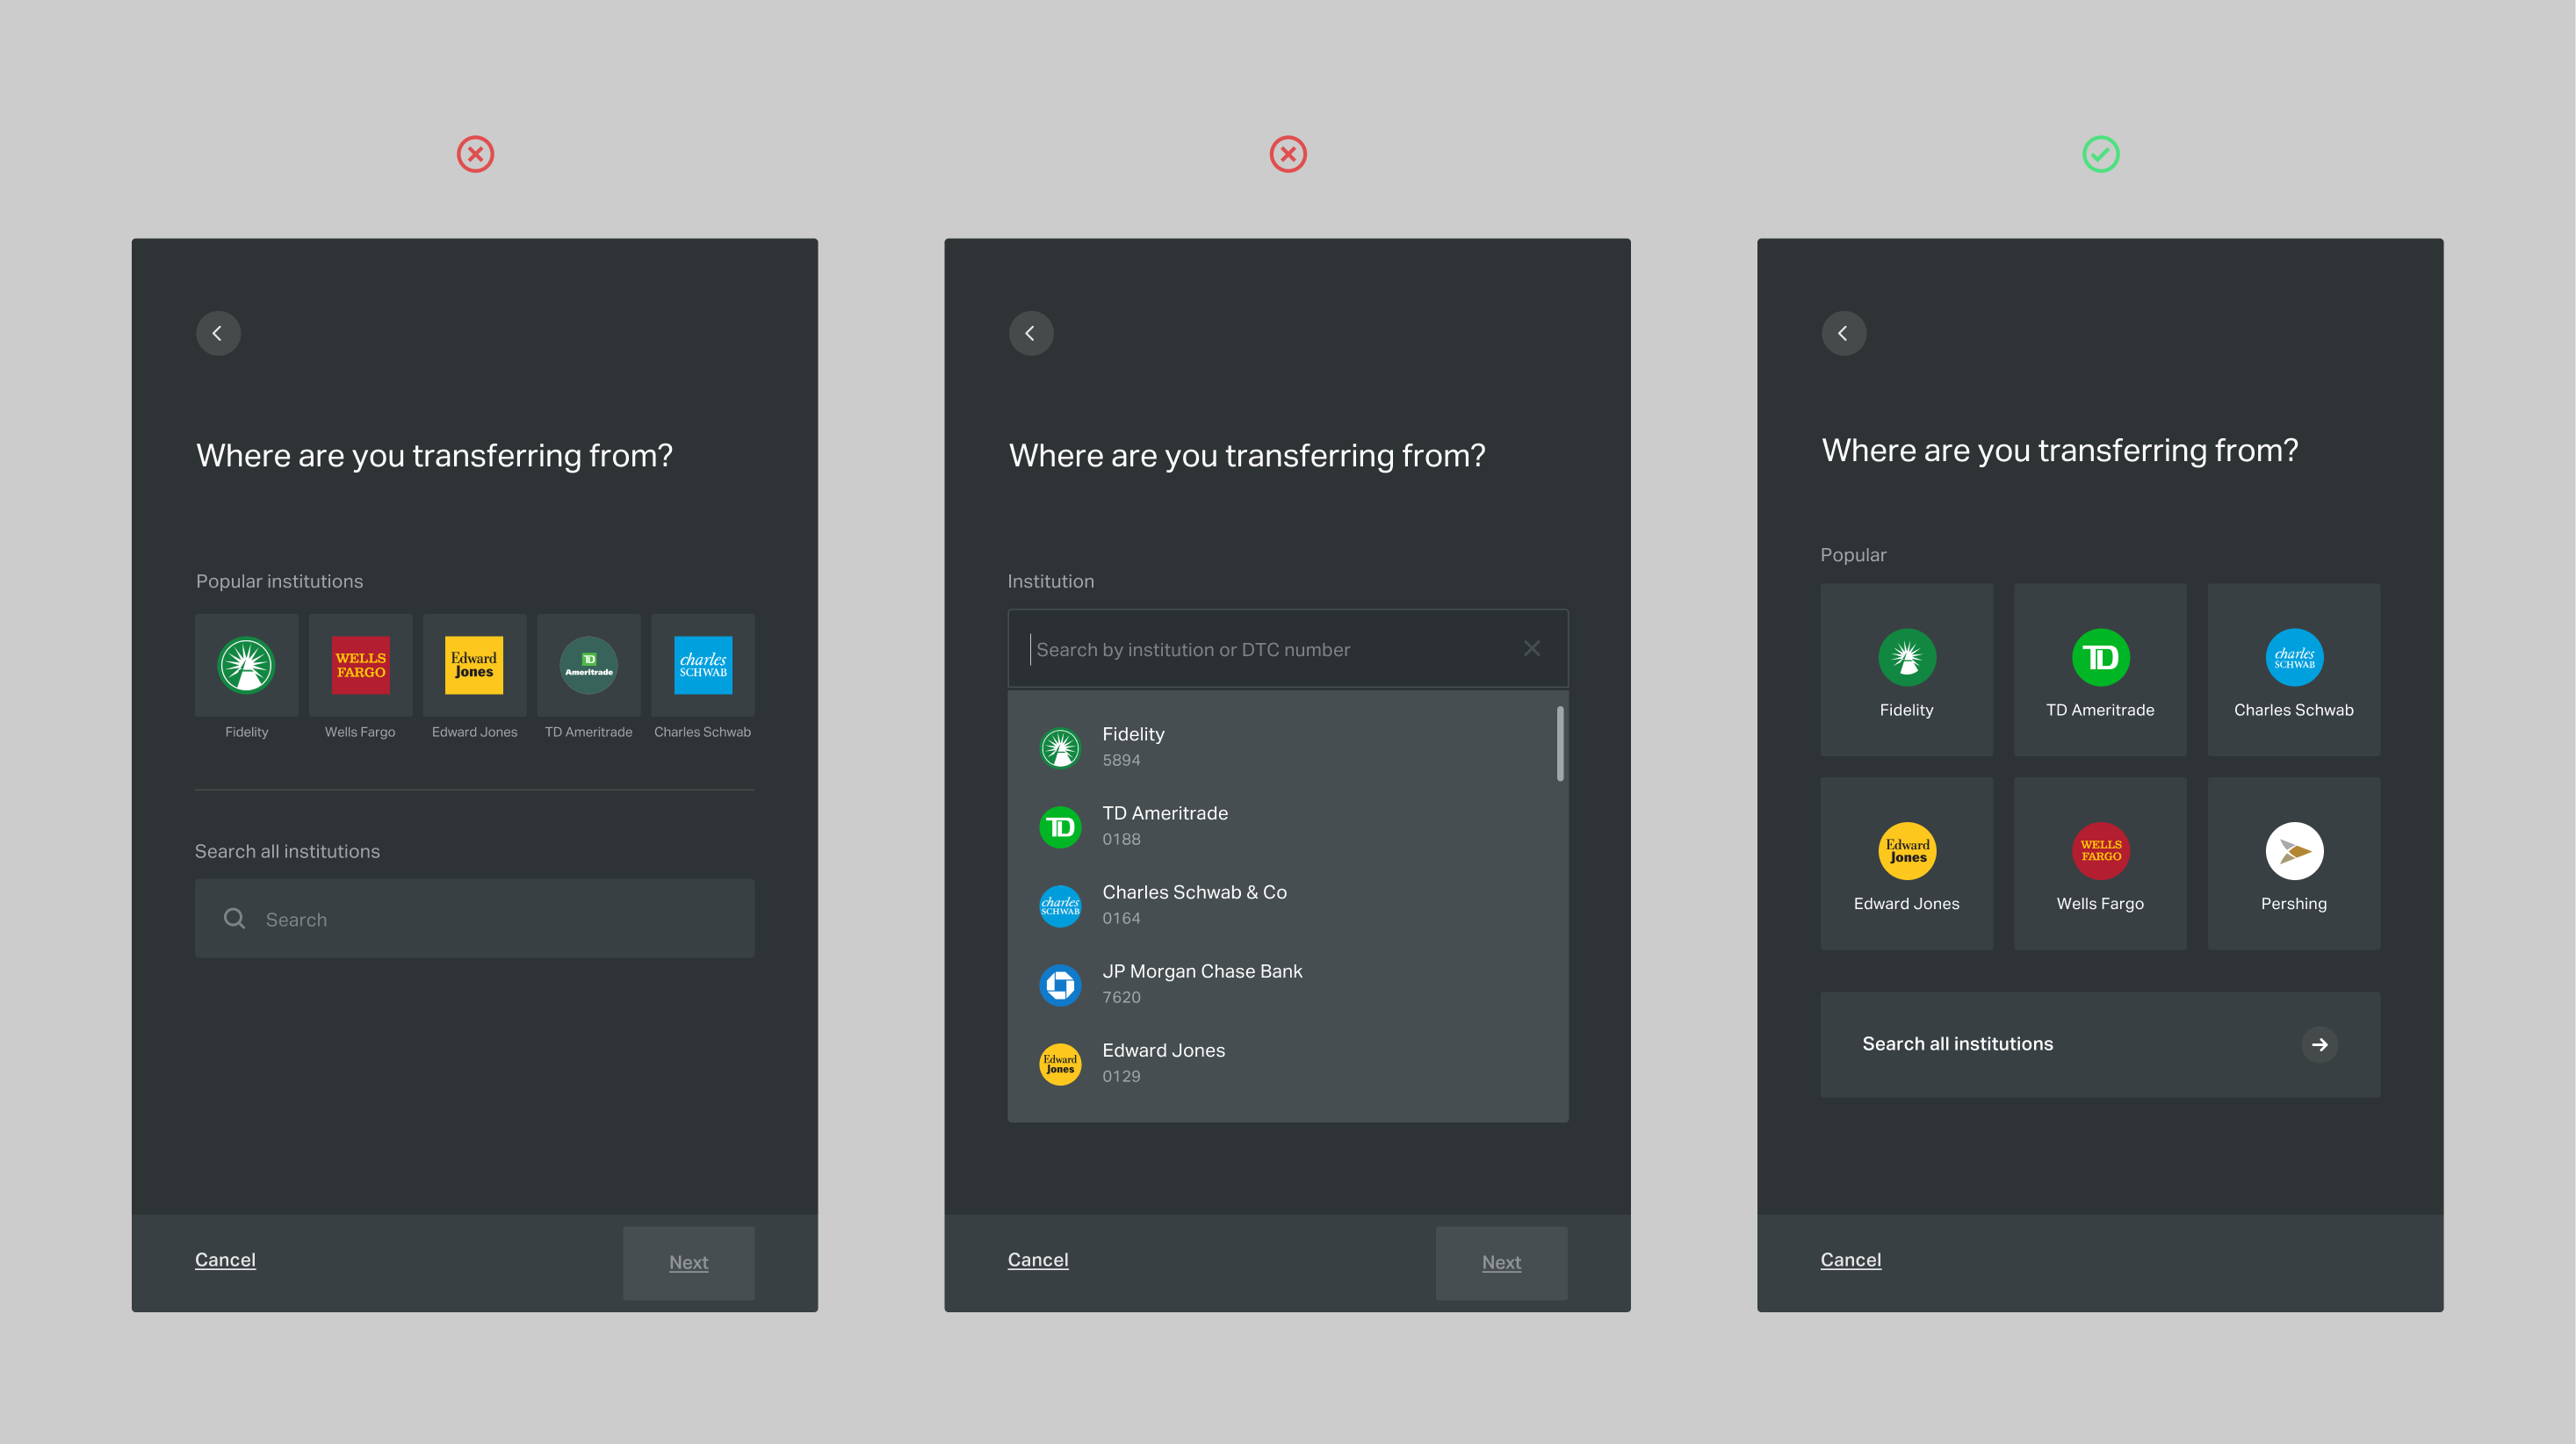The height and width of the screenshot is (1444, 2576).
Task: Choose TD Ameritrade tile in the six-tile grid
Action: tap(2099, 670)
